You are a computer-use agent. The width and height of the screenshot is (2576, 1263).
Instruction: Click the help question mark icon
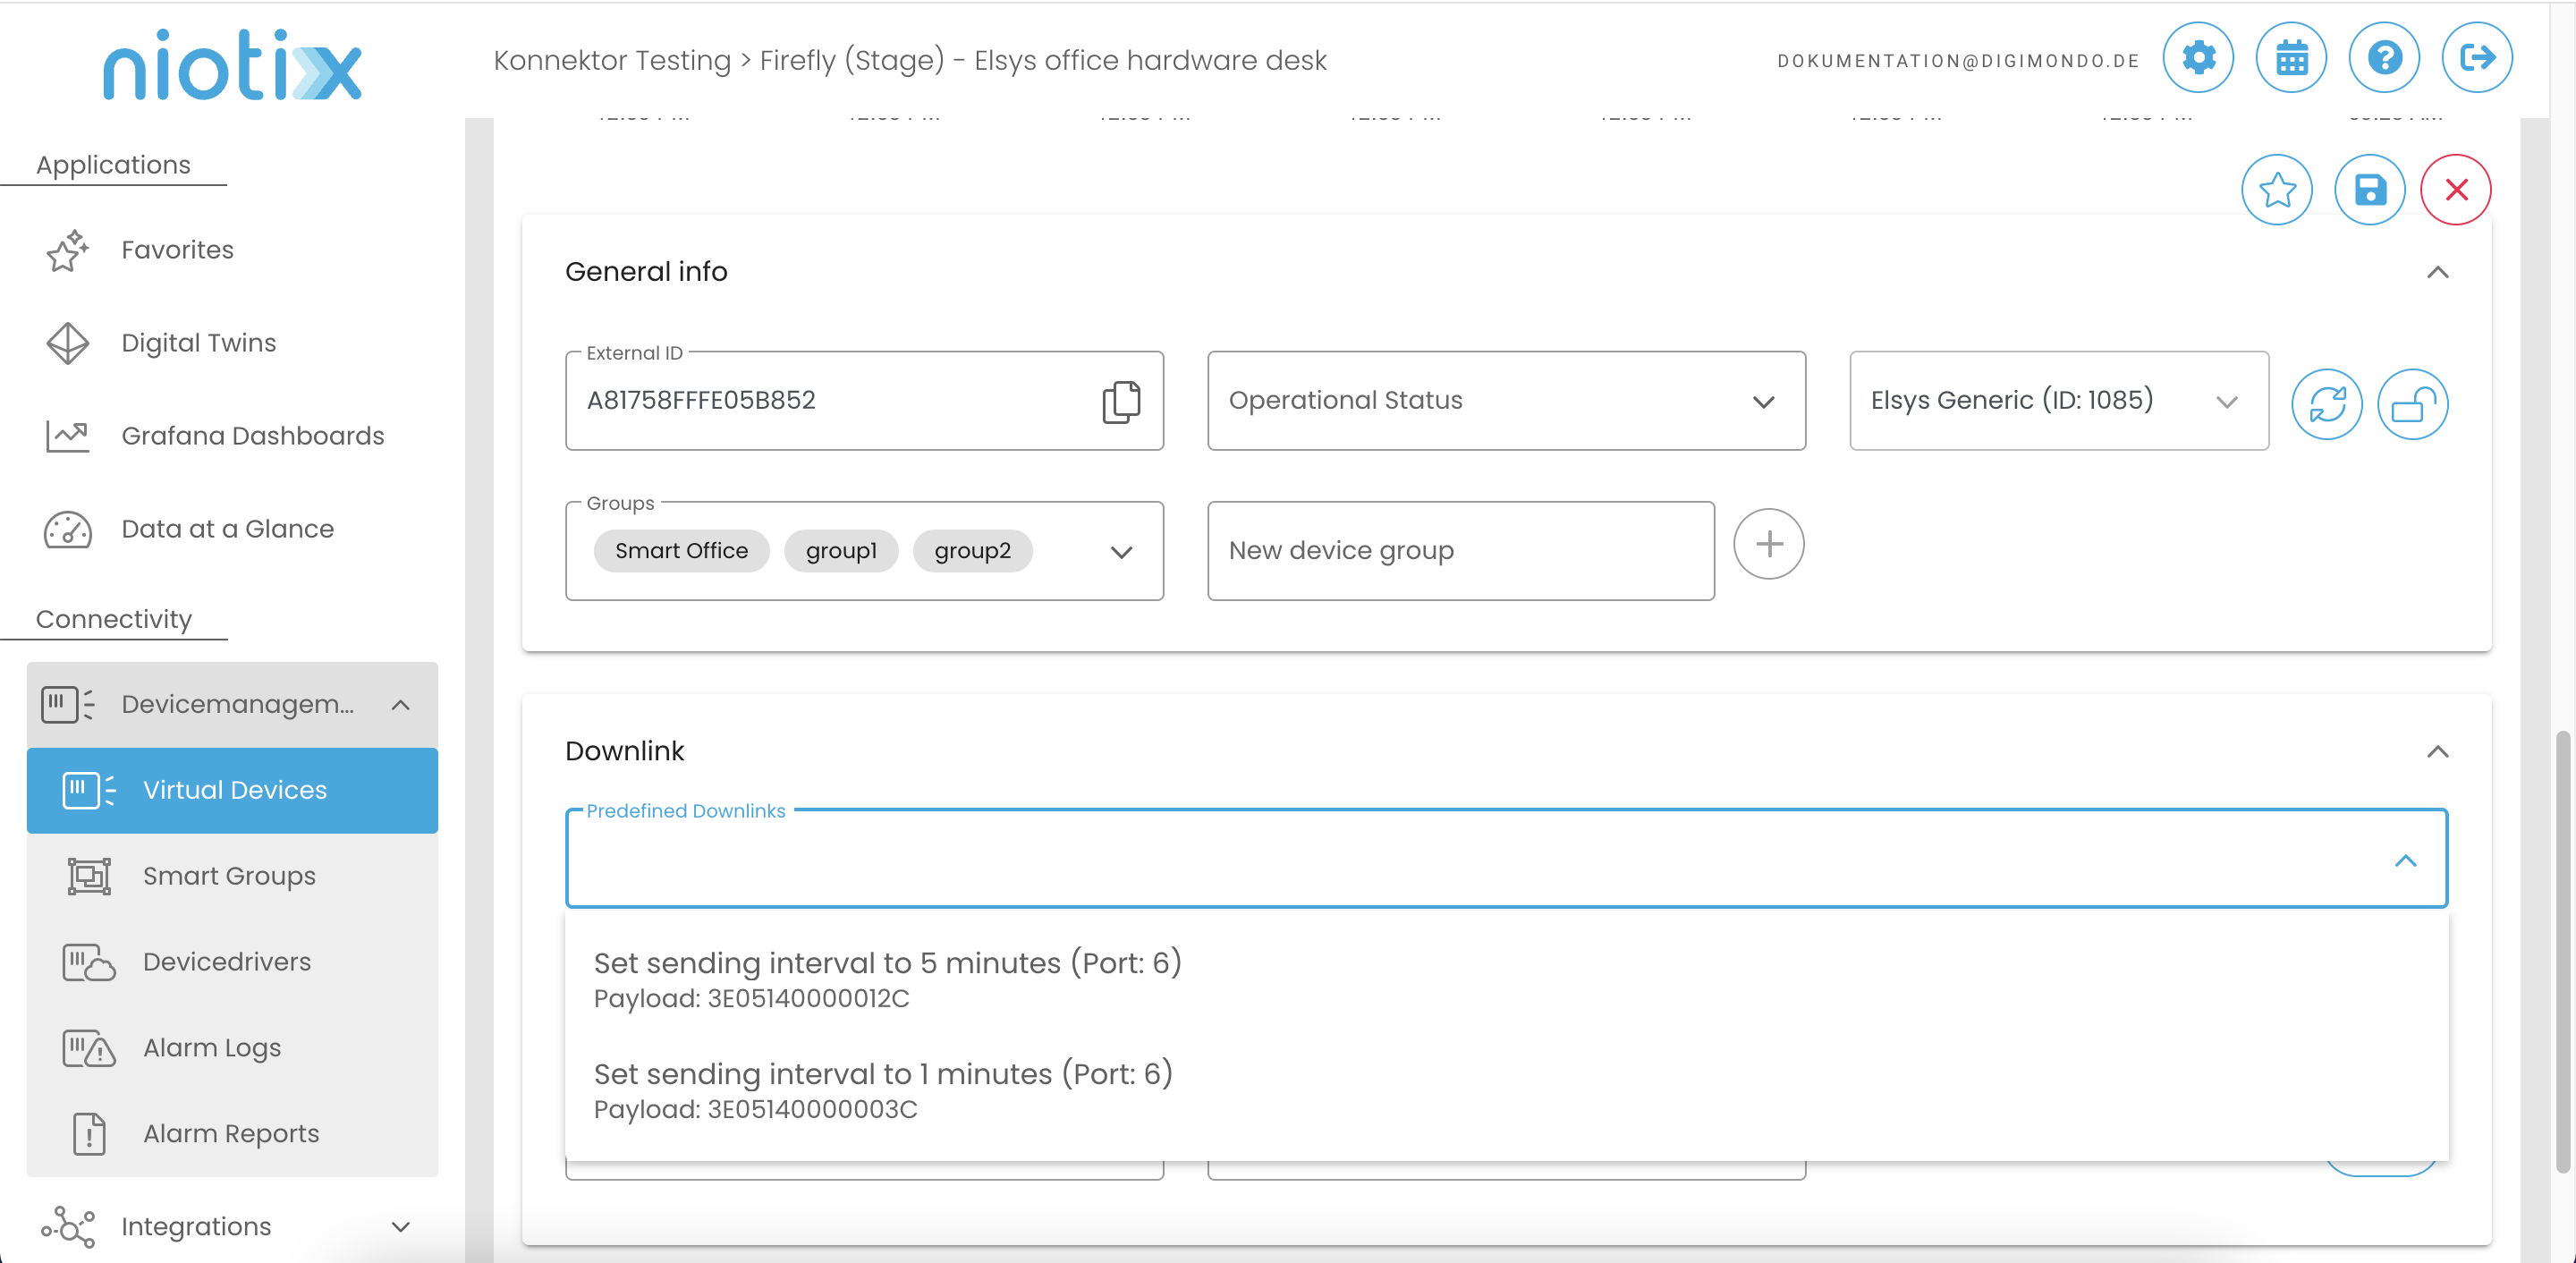(x=2383, y=58)
